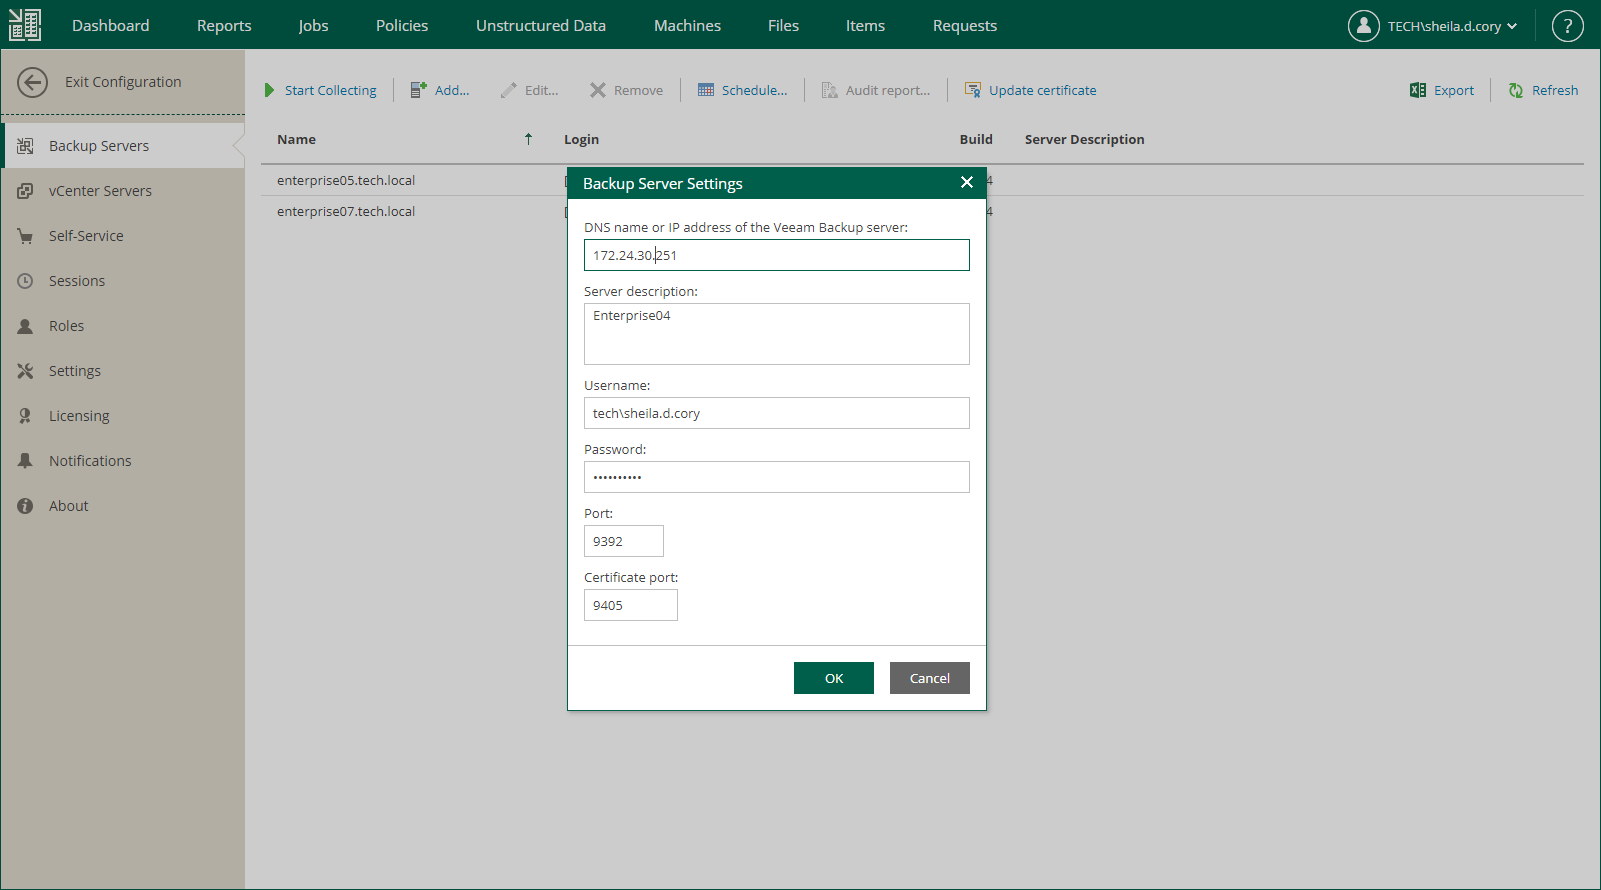The image size is (1601, 890).
Task: Go to the Items tab
Action: (865, 26)
